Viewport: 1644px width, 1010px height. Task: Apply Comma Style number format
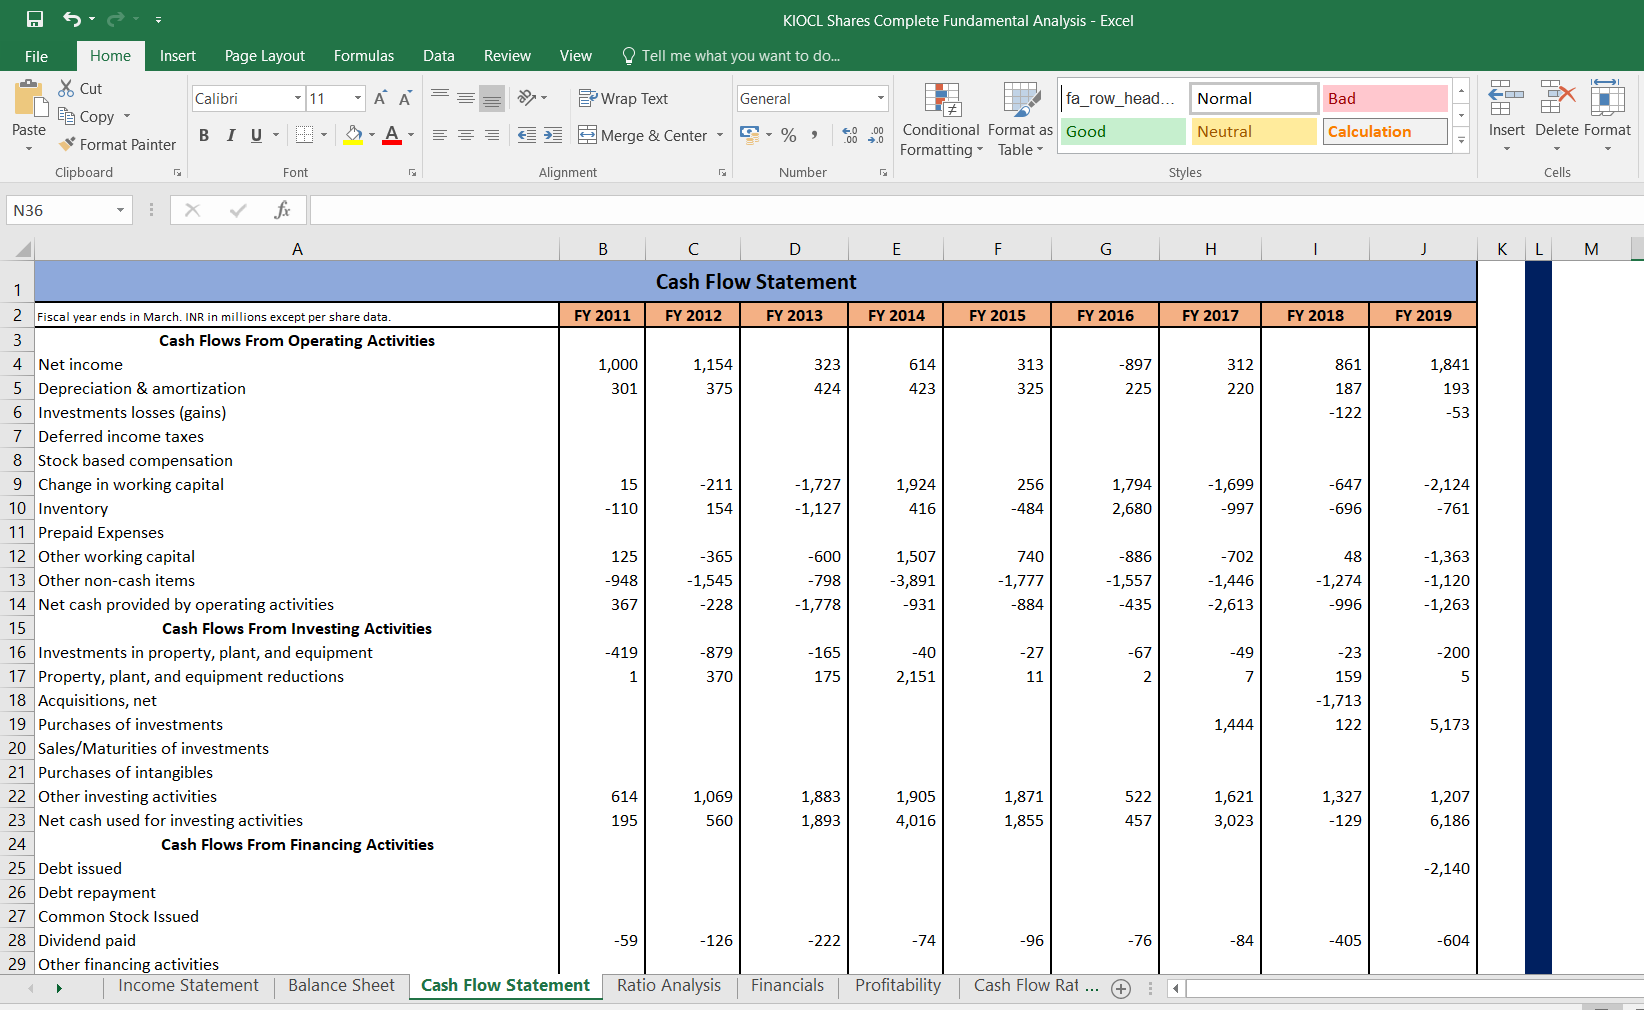coord(815,135)
